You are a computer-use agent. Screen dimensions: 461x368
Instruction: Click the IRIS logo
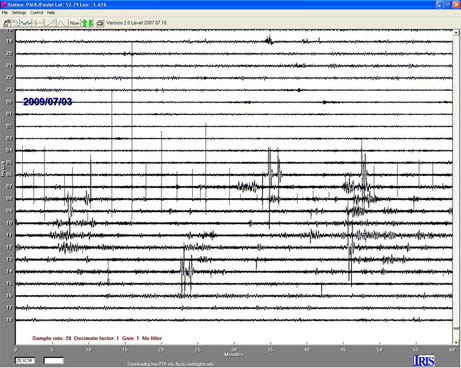424,361
